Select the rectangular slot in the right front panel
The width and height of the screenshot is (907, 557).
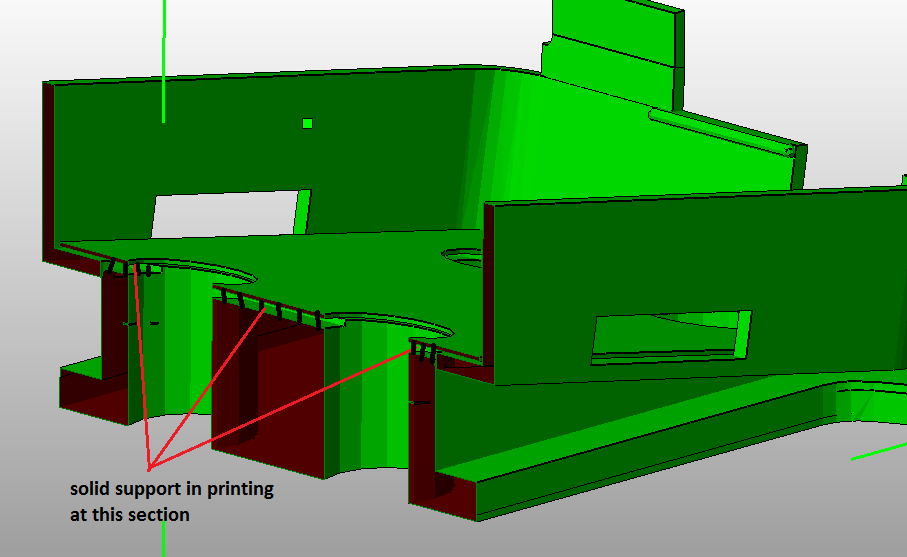click(671, 338)
